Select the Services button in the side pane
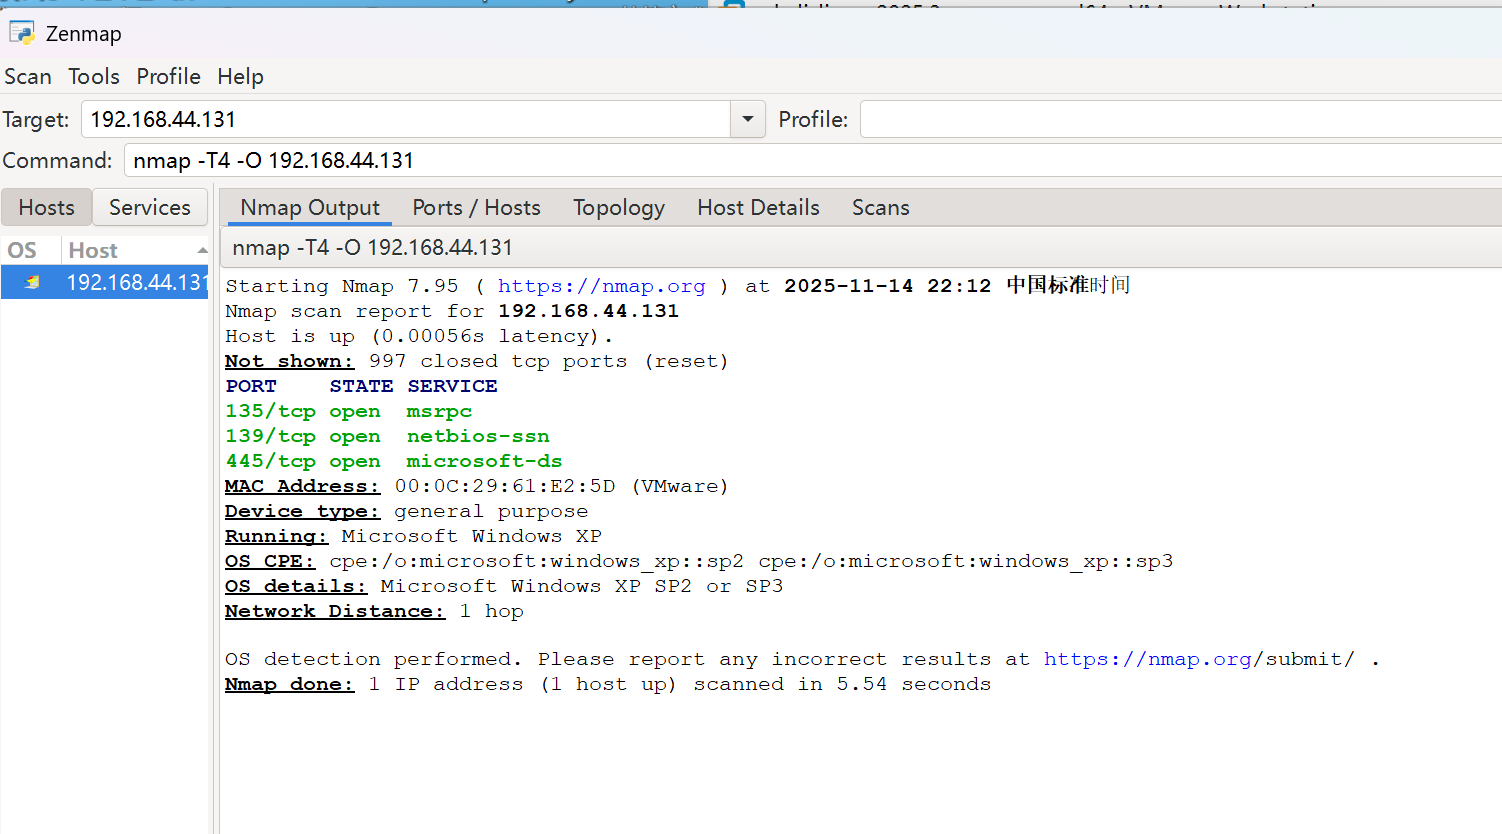 tap(150, 207)
